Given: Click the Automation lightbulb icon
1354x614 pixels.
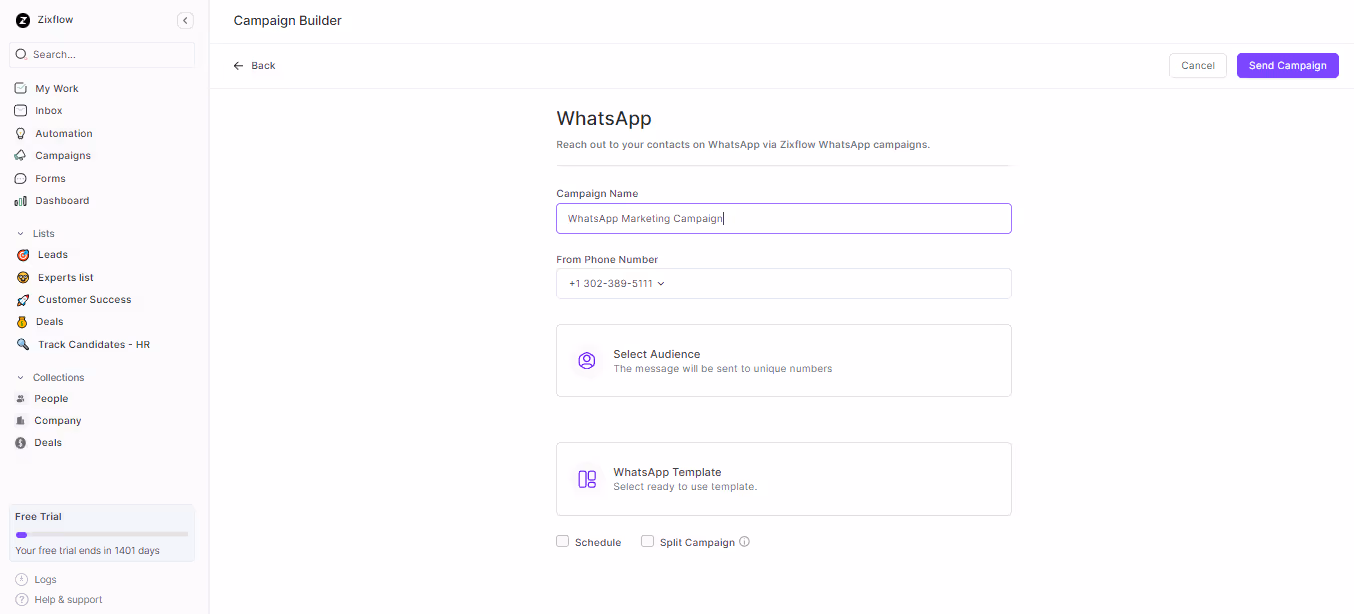Looking at the screenshot, I should click(21, 133).
